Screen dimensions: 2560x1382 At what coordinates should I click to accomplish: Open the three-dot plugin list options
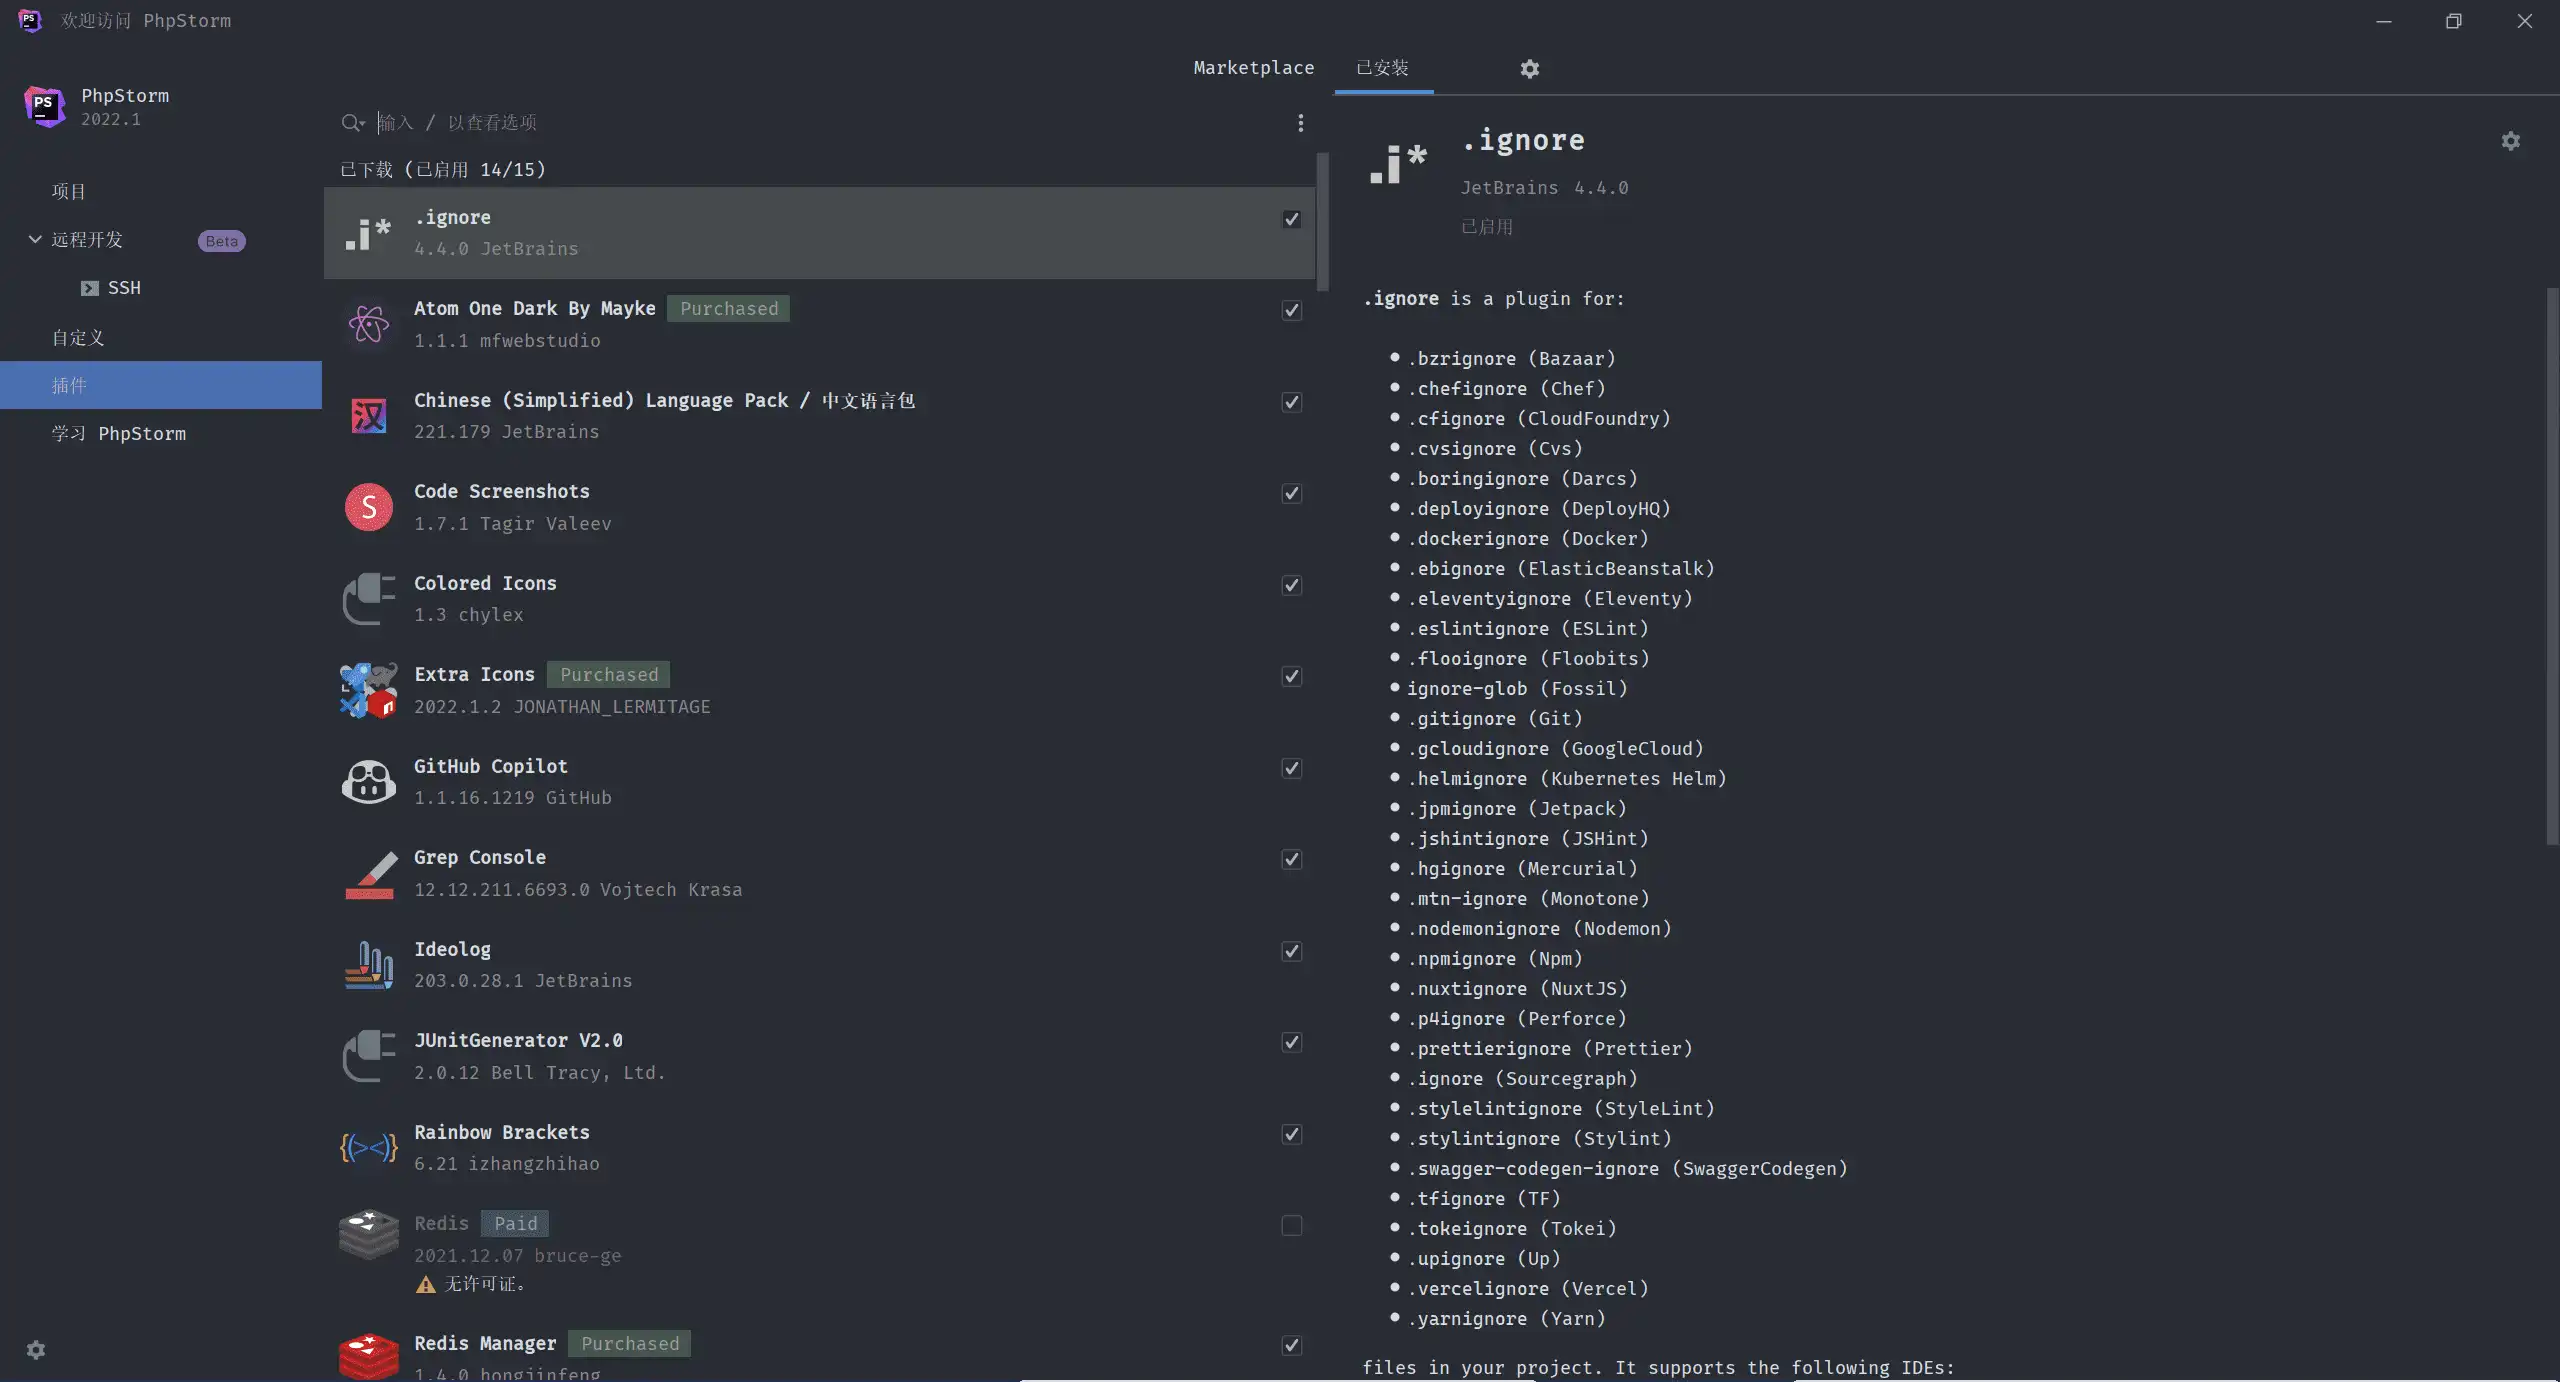pos(1300,123)
